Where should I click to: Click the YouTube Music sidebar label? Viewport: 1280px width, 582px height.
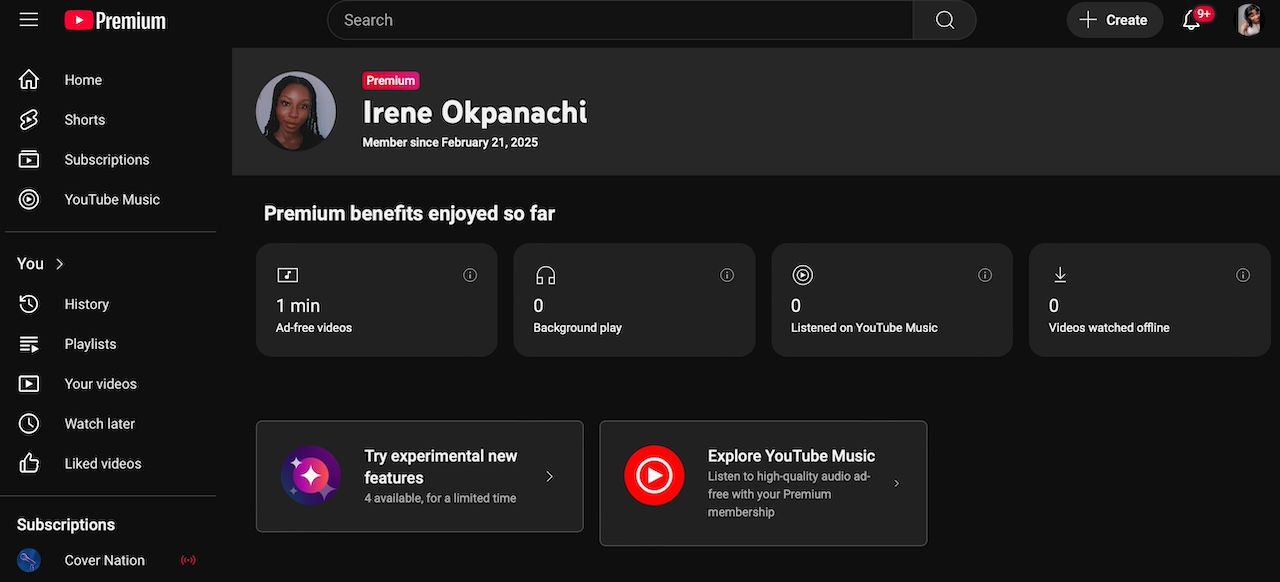pyautogui.click(x=112, y=199)
